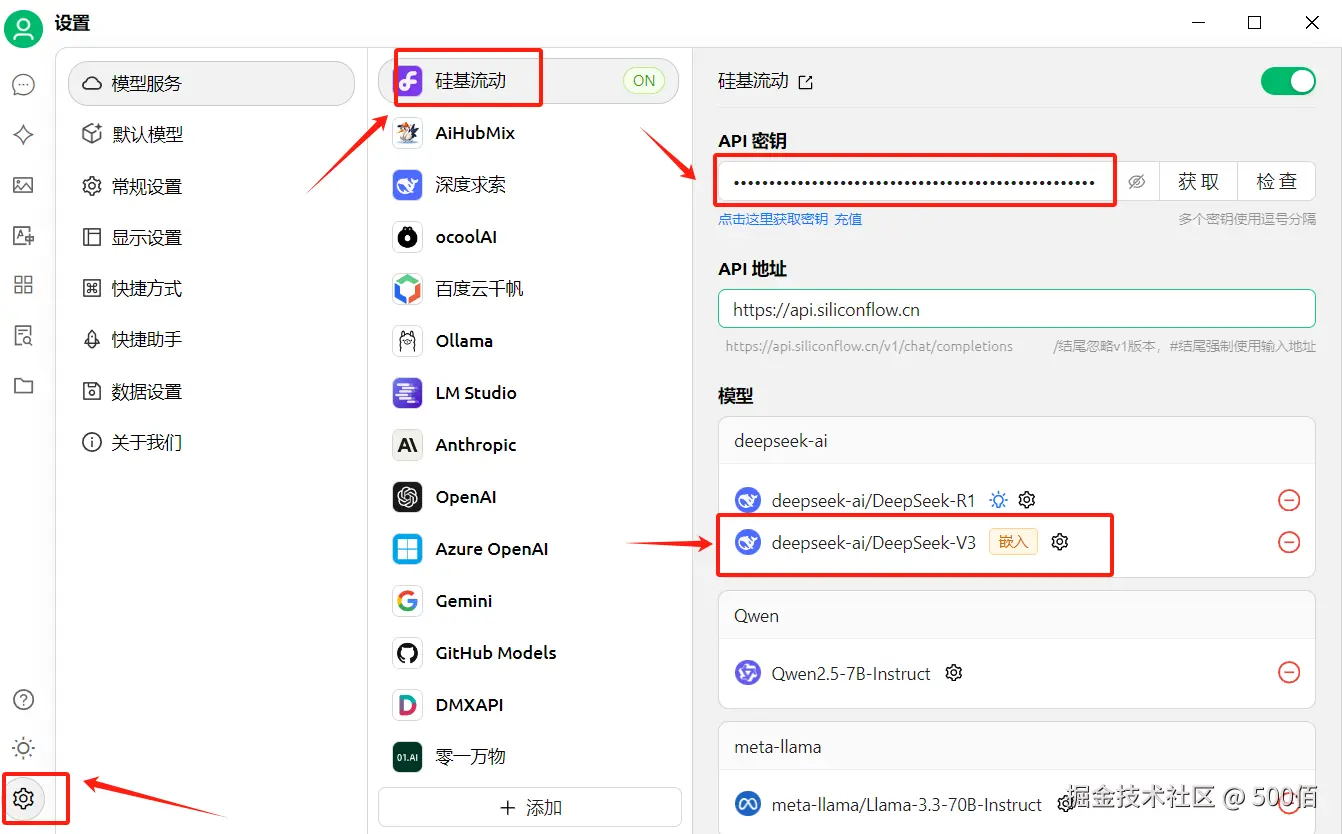The image size is (1342, 834).
Task: Open the 充值 link
Action: click(848, 219)
